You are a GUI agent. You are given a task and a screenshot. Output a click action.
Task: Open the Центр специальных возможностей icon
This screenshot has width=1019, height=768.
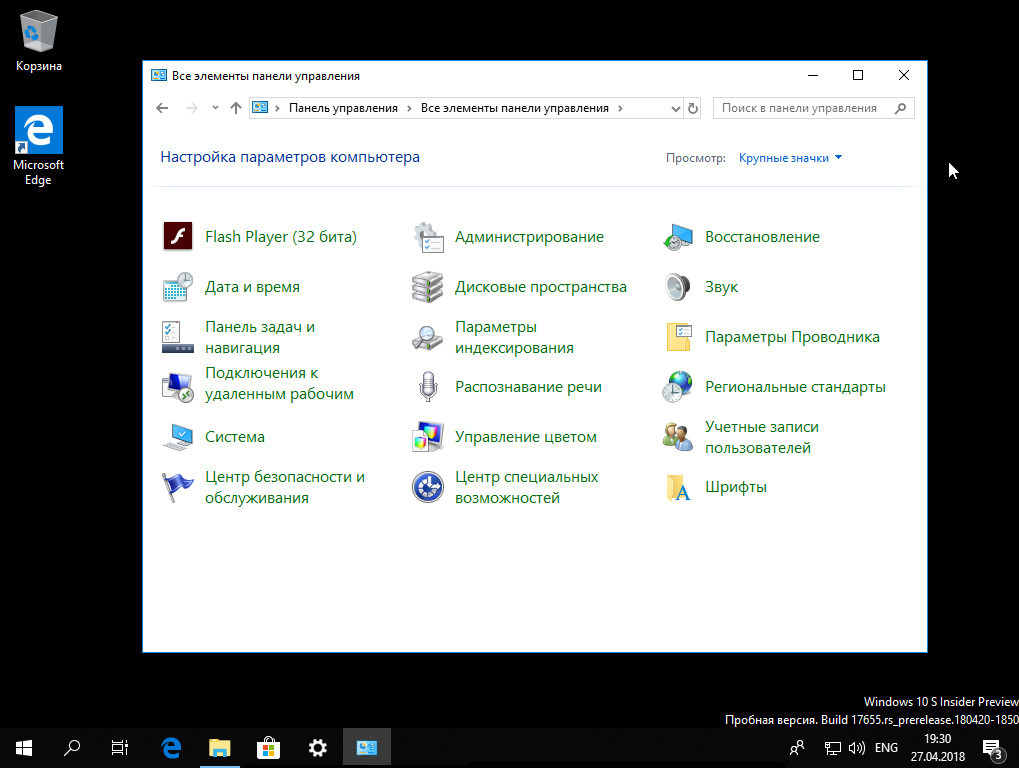coord(428,487)
